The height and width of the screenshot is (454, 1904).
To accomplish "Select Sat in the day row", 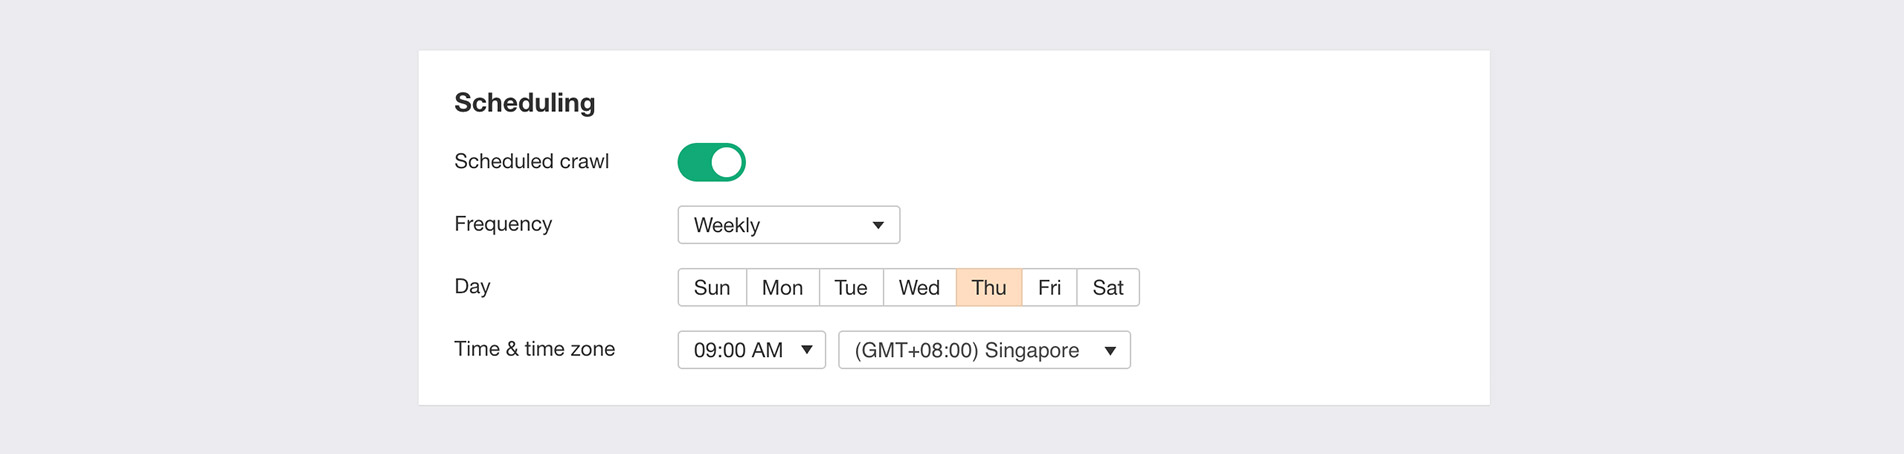I will pyautogui.click(x=1107, y=288).
